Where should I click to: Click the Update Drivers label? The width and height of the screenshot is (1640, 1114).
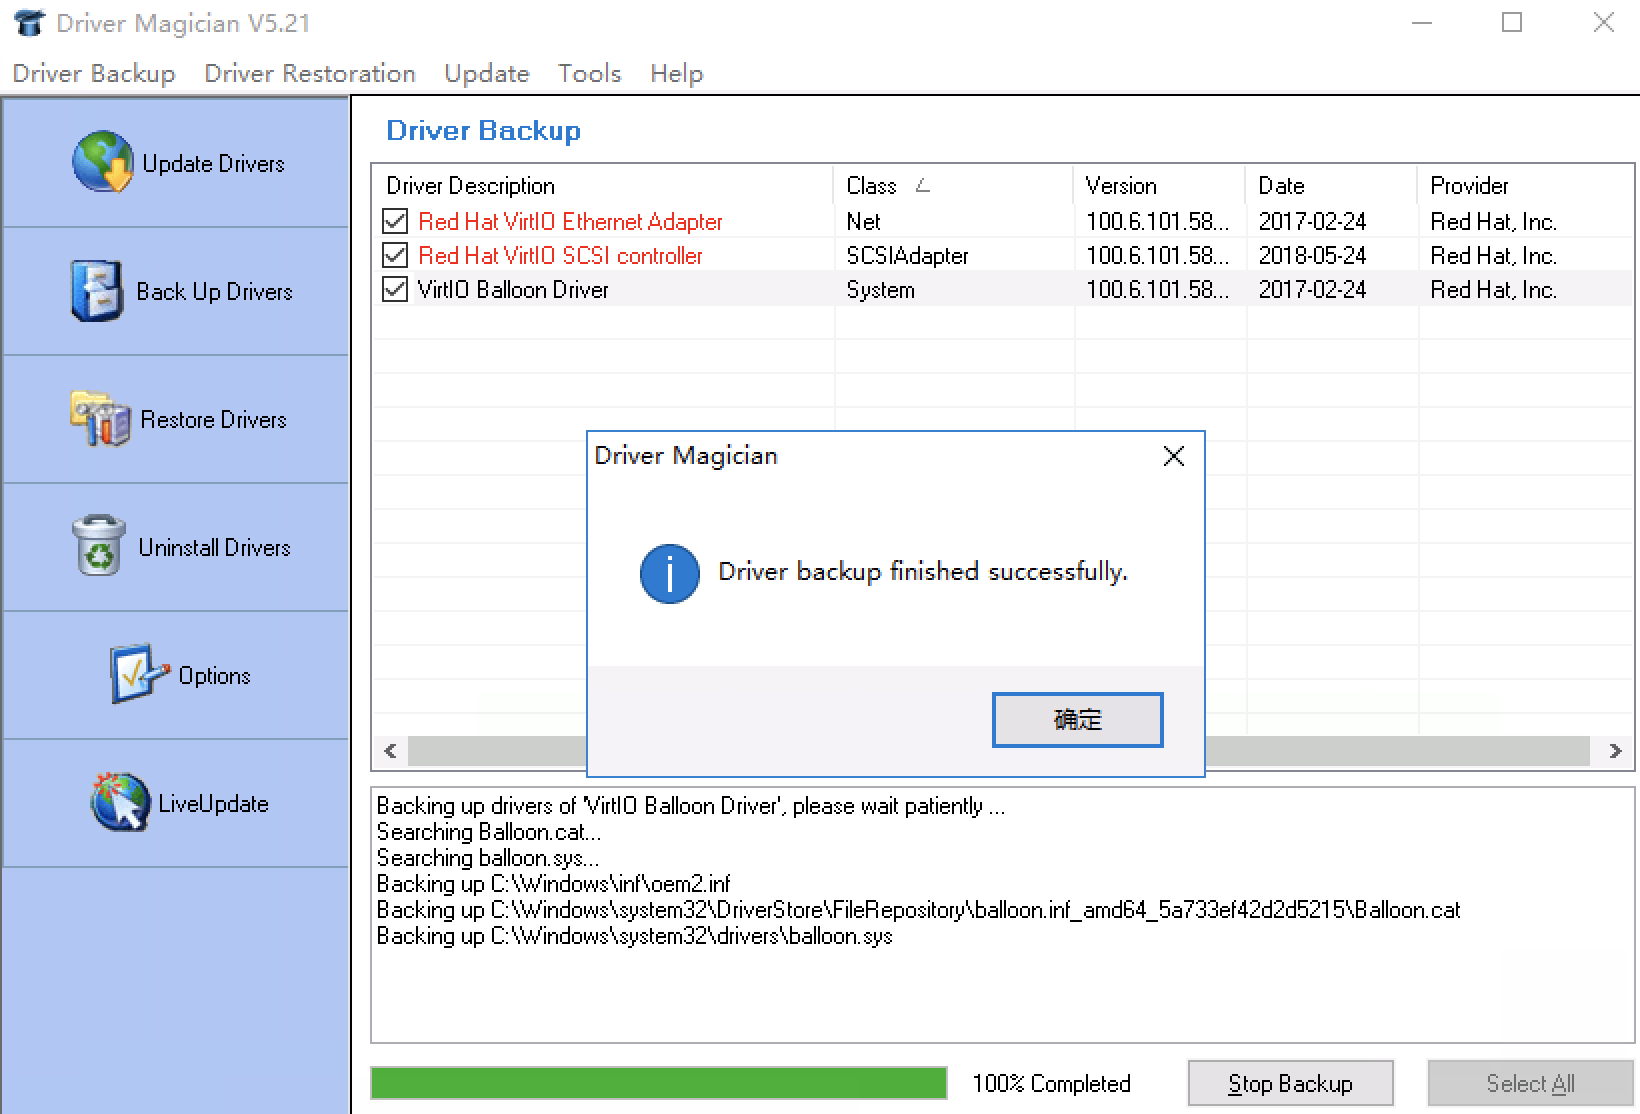point(213,163)
